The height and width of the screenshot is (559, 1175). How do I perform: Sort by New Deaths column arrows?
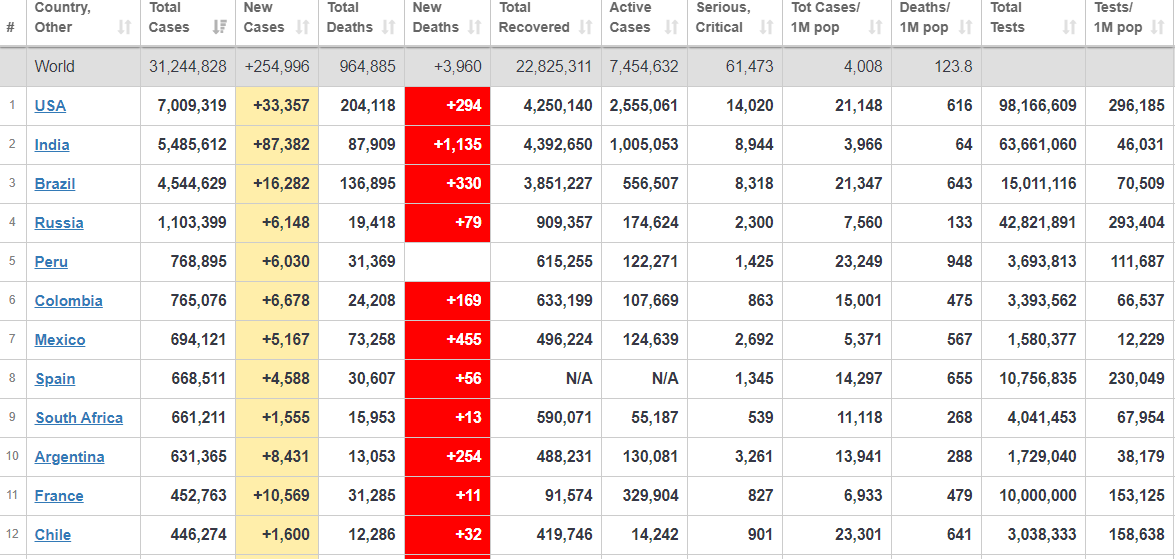[x=474, y=27]
